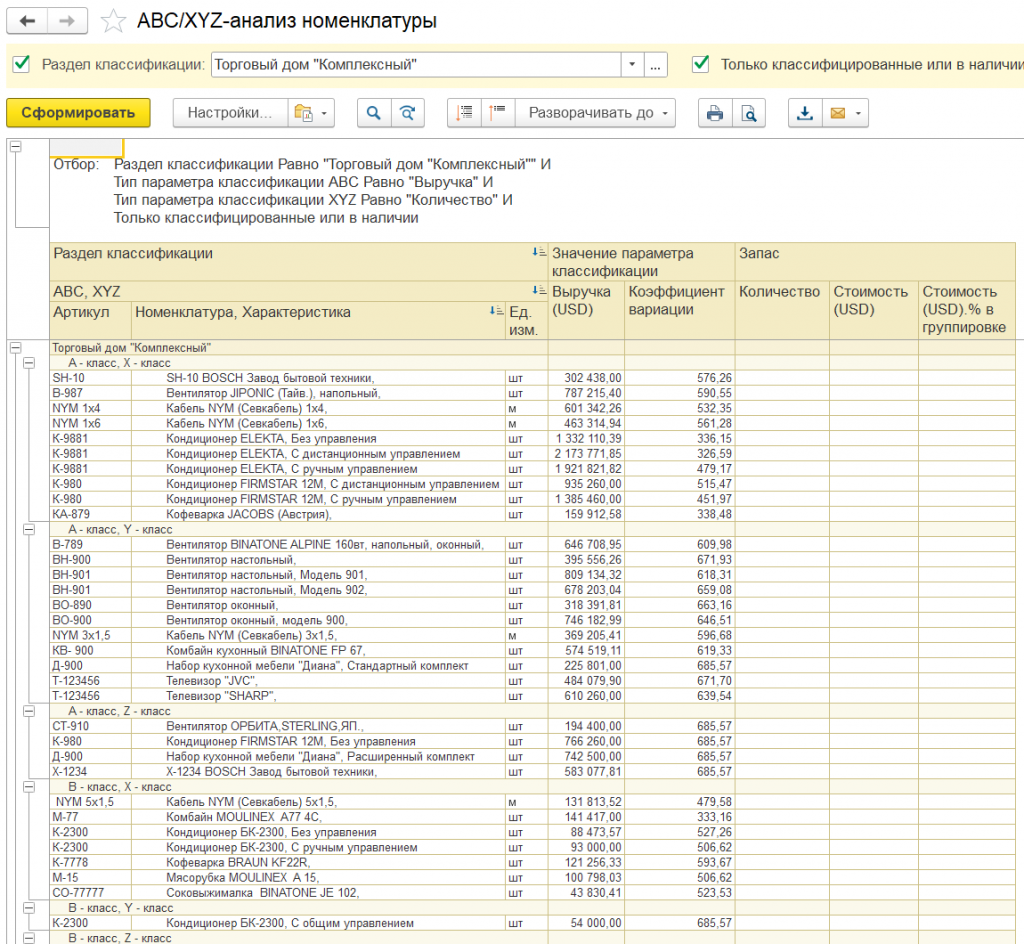
Task: Click the Сформировать button
Action: [x=78, y=113]
